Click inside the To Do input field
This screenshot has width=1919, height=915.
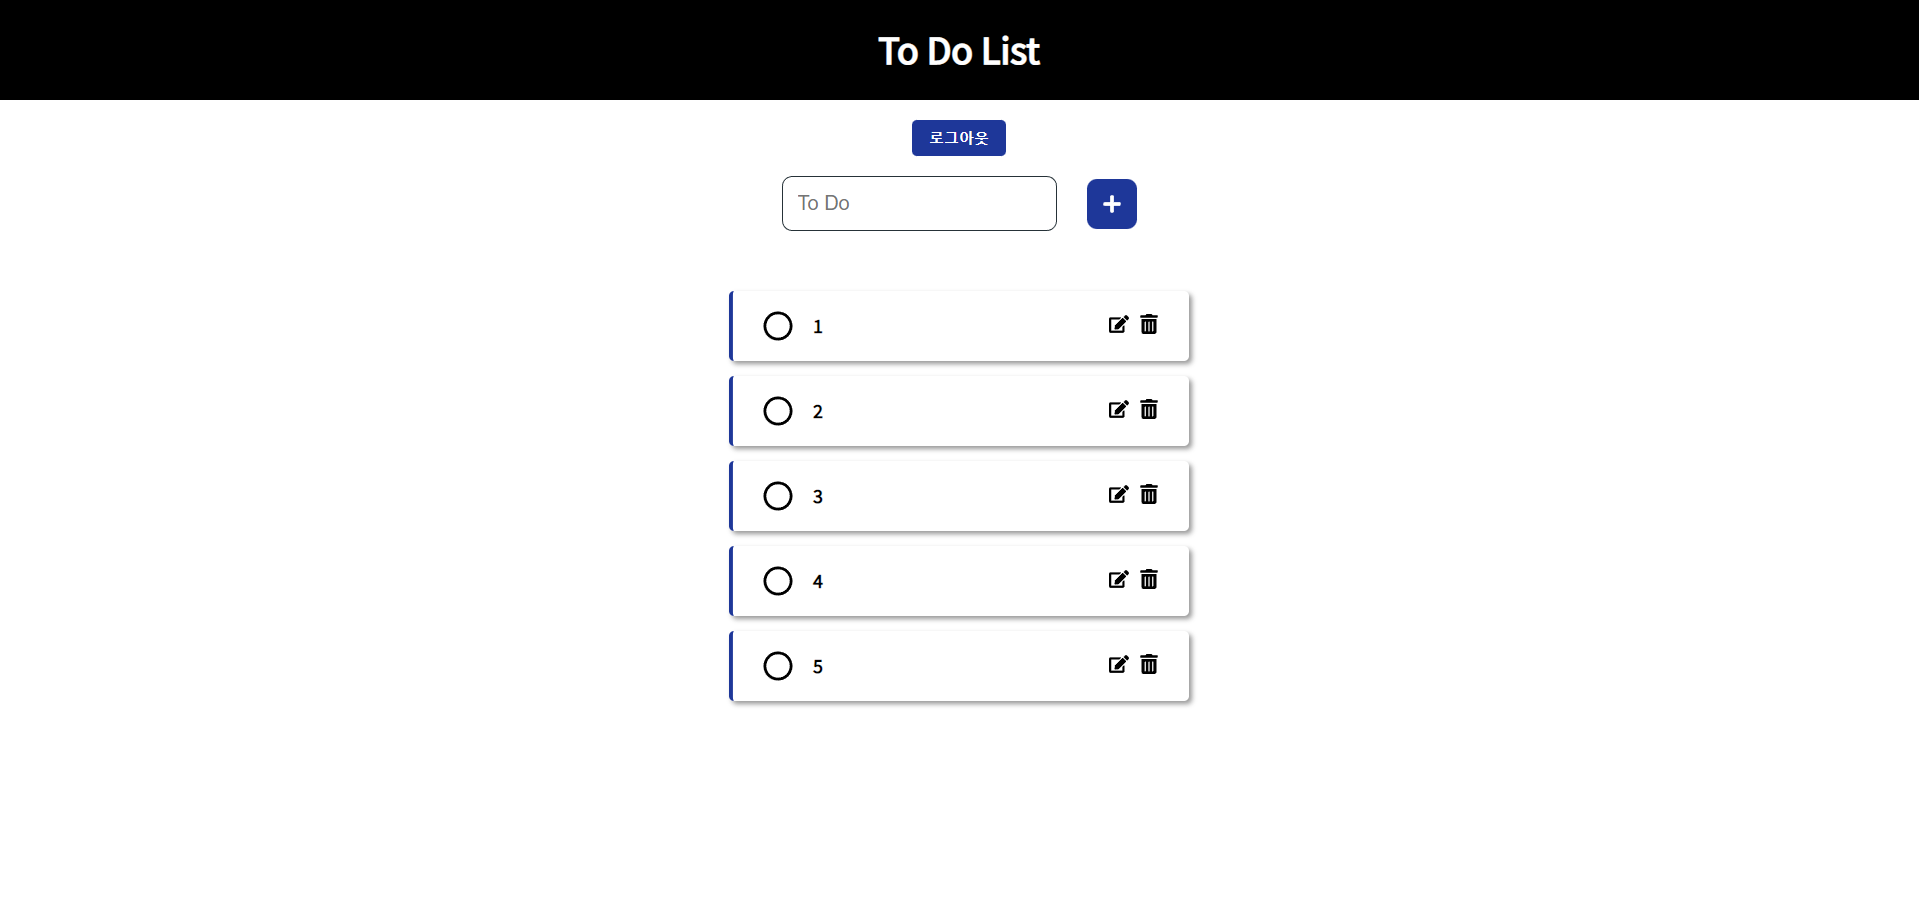(918, 203)
